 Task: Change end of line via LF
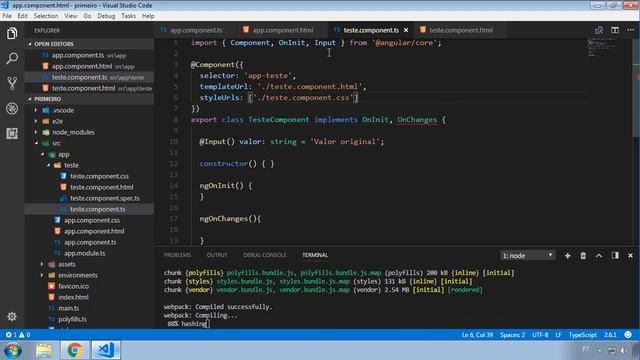[558, 335]
